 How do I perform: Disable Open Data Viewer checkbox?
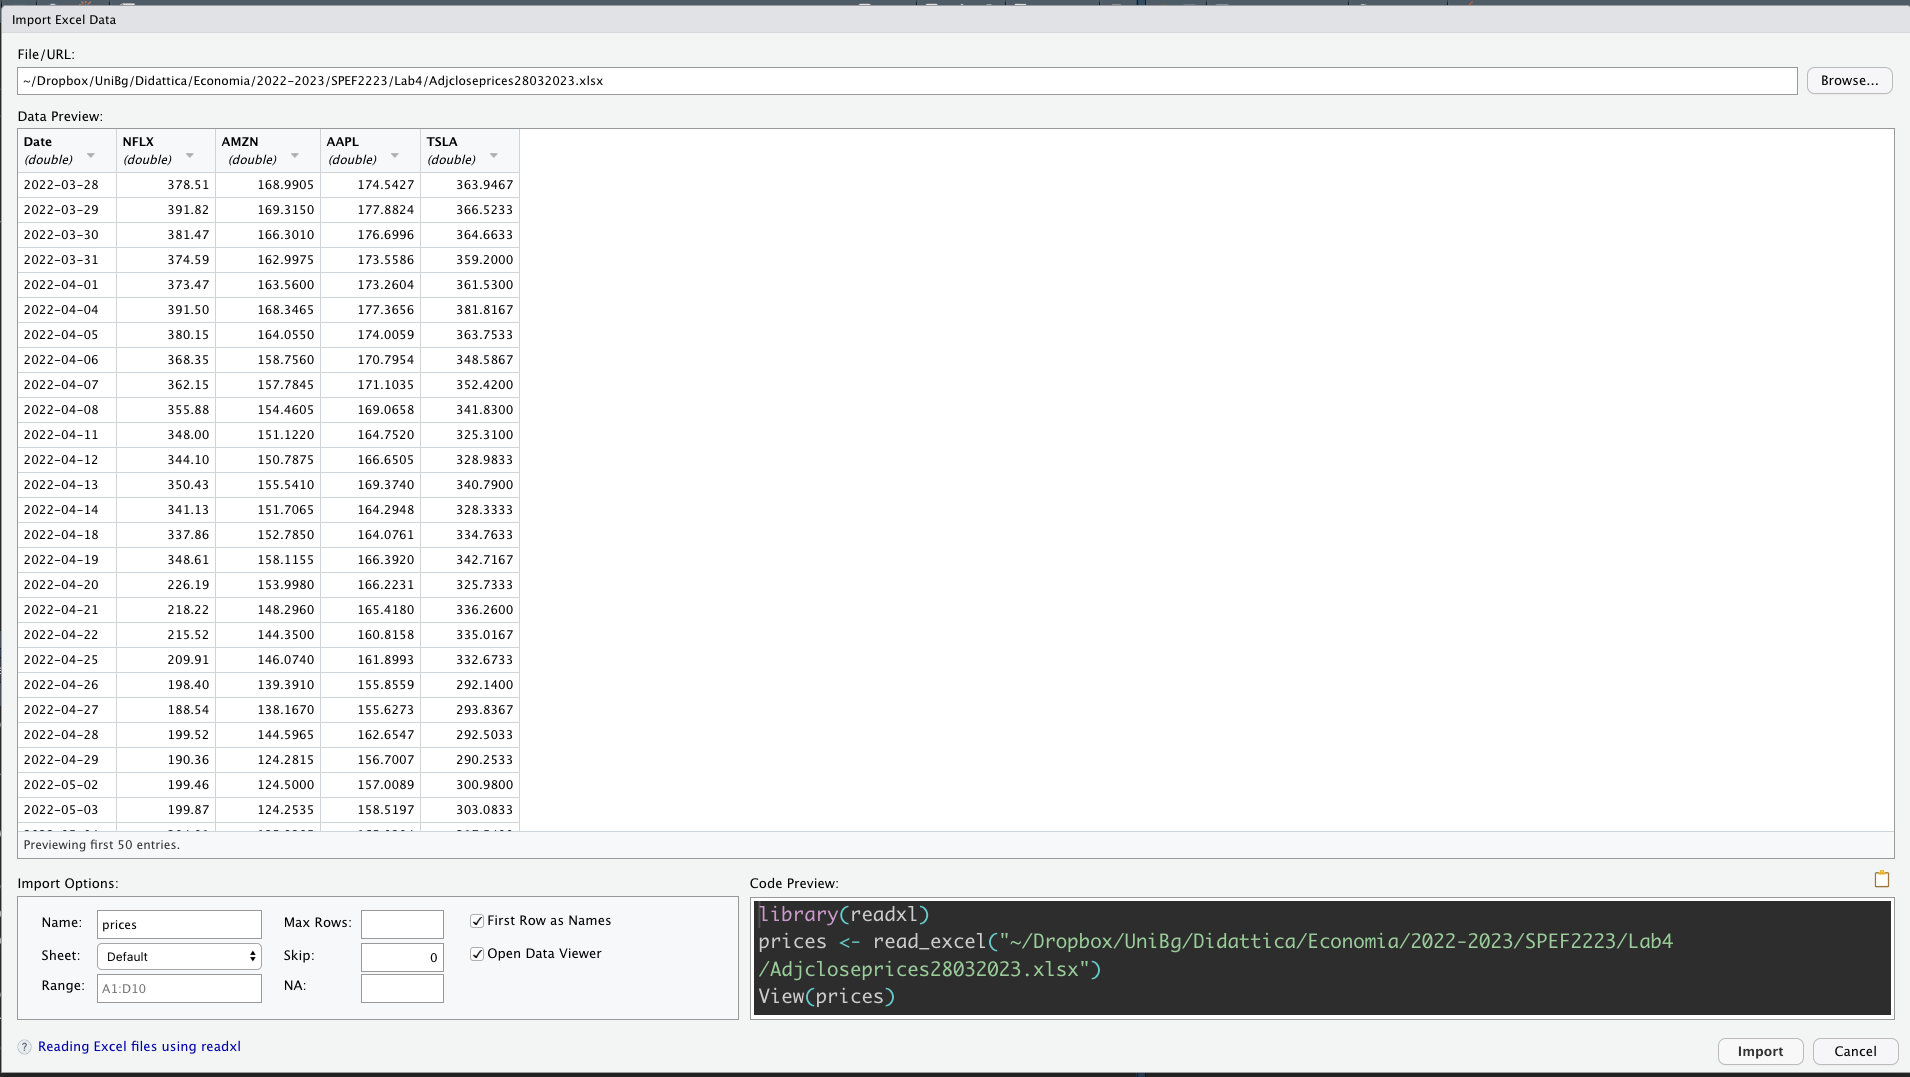pyautogui.click(x=477, y=954)
